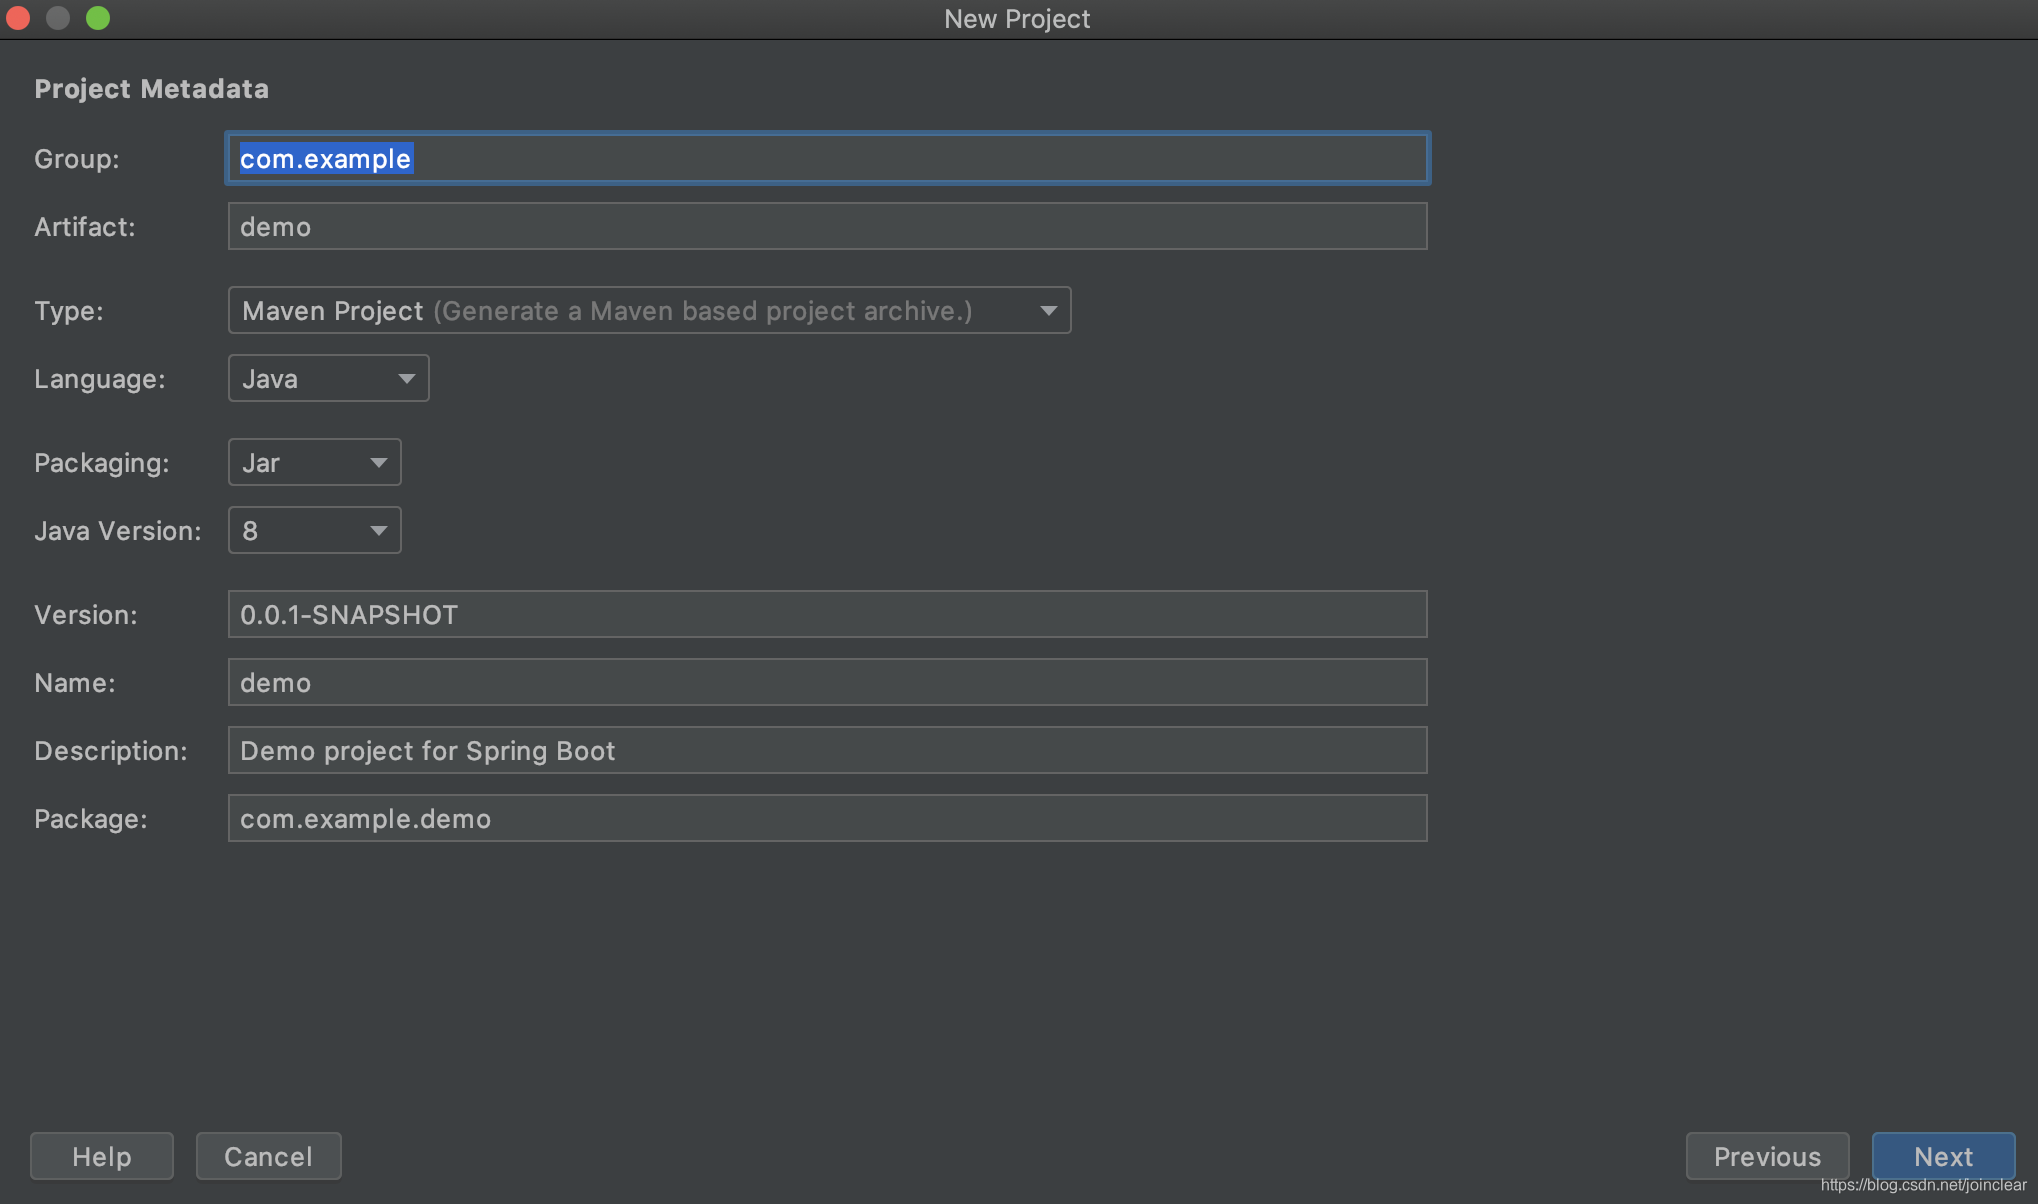Open the Packaging format dropdown
The width and height of the screenshot is (2038, 1204).
pyautogui.click(x=314, y=462)
